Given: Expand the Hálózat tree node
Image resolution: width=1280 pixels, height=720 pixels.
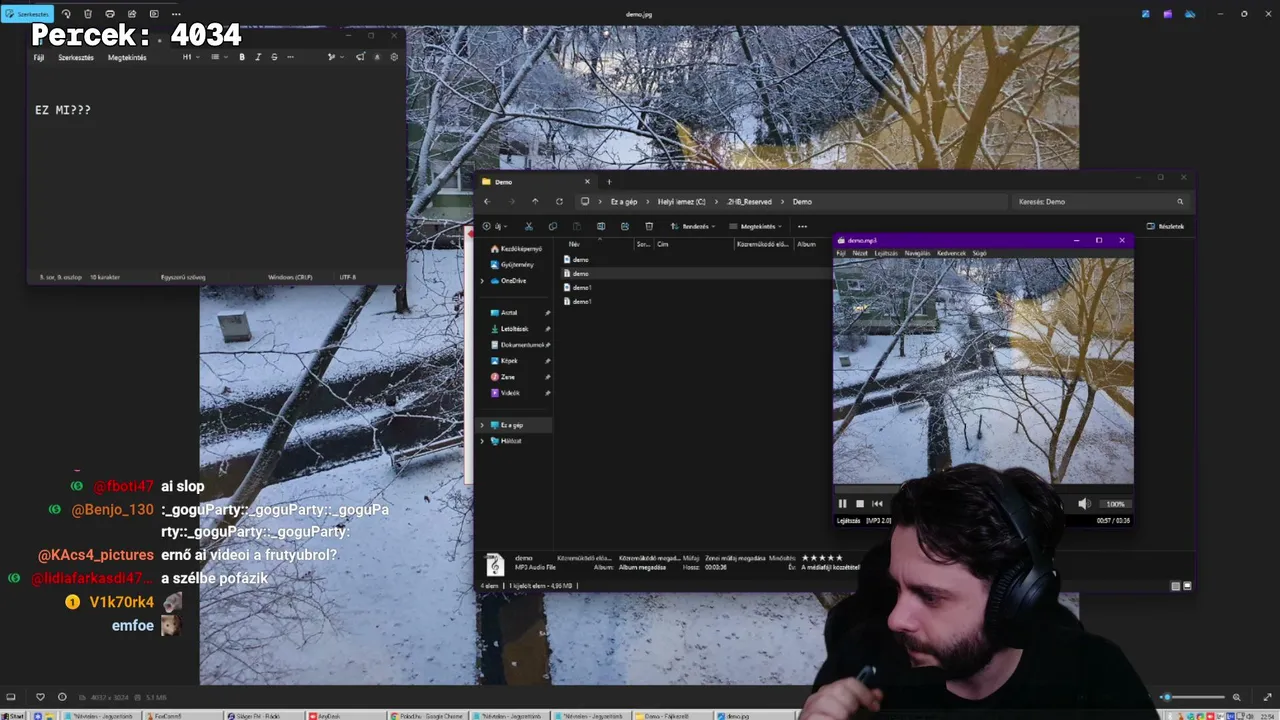Looking at the screenshot, I should coord(482,441).
